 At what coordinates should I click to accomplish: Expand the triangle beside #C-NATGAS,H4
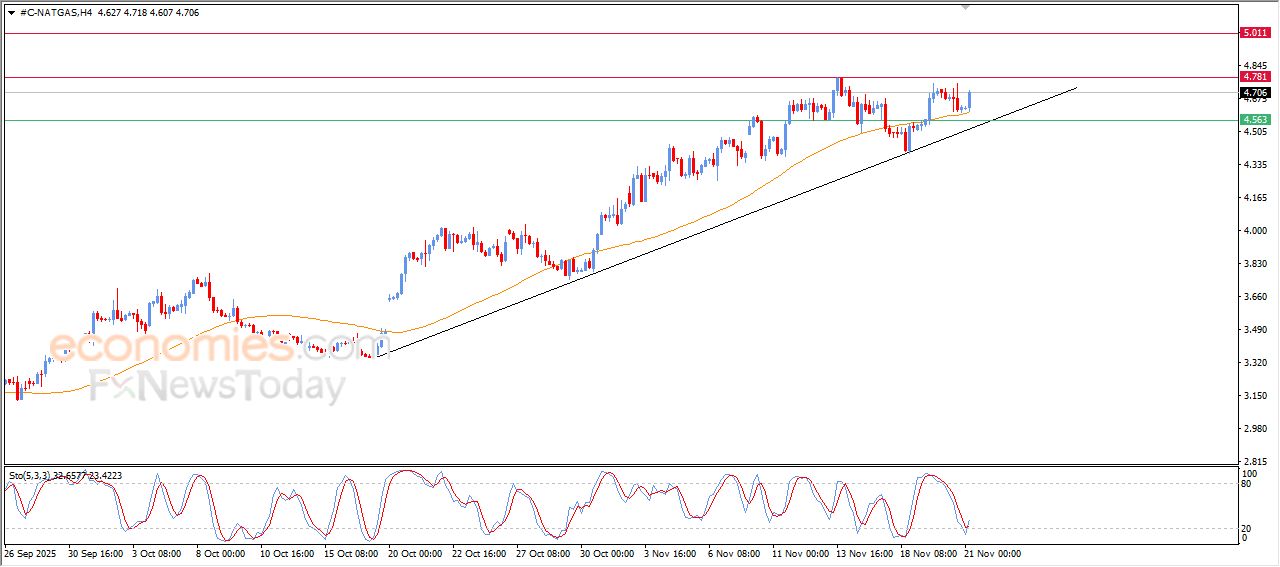tap(11, 13)
